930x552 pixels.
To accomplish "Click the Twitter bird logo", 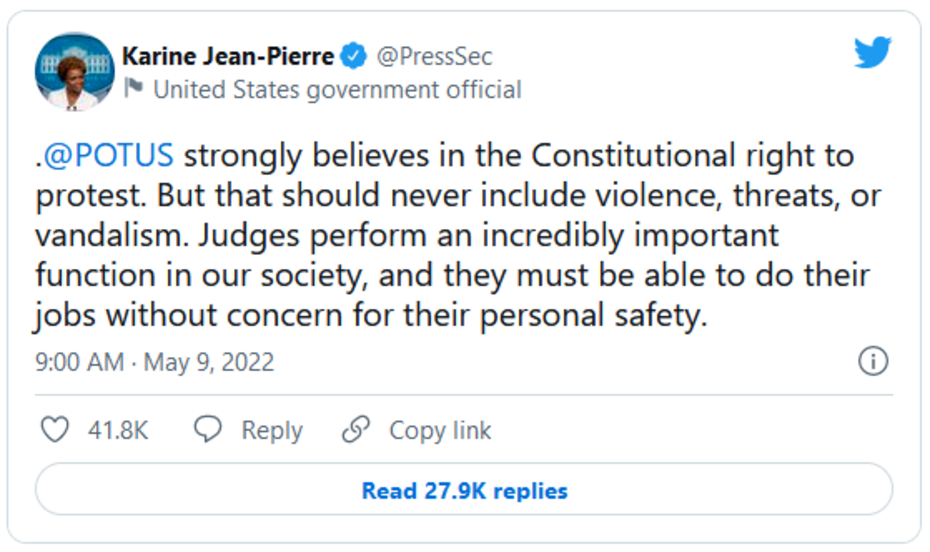I will 872,53.
